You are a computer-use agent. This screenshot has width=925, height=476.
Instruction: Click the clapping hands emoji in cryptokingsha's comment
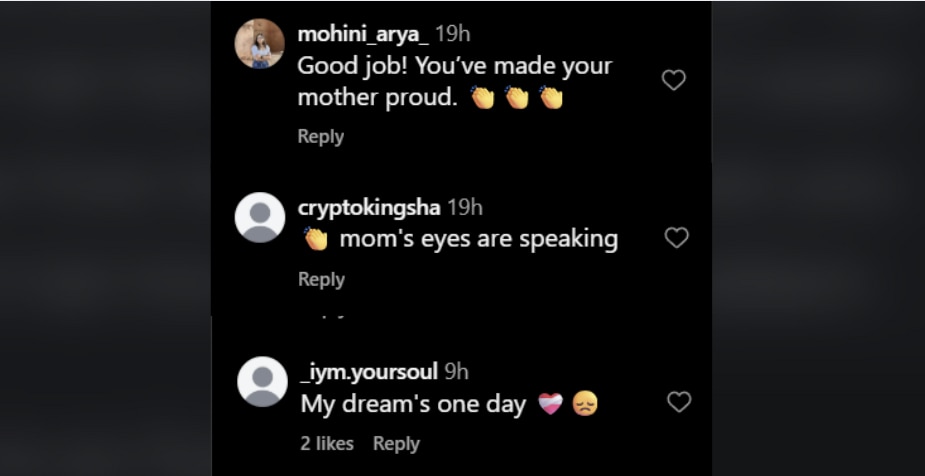click(316, 239)
